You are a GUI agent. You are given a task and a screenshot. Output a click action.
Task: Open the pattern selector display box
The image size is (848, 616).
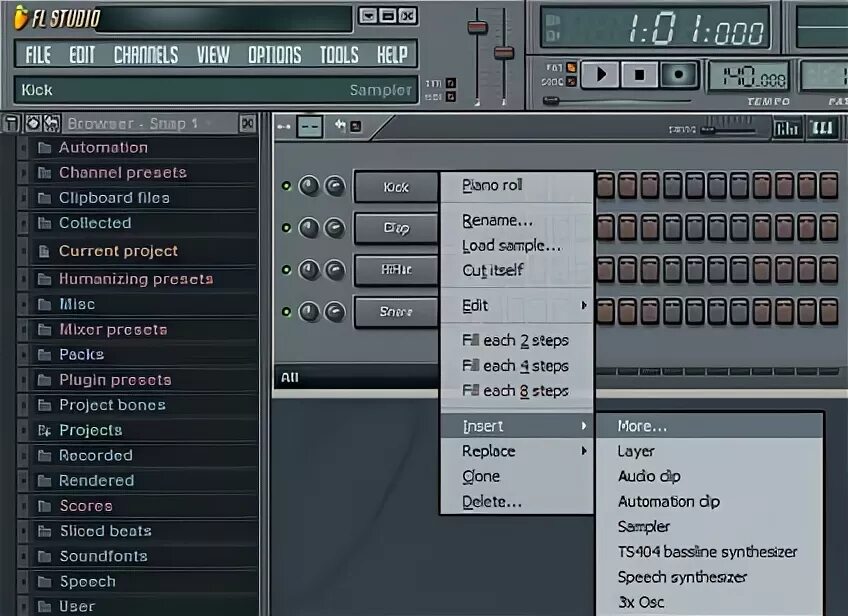click(309, 127)
